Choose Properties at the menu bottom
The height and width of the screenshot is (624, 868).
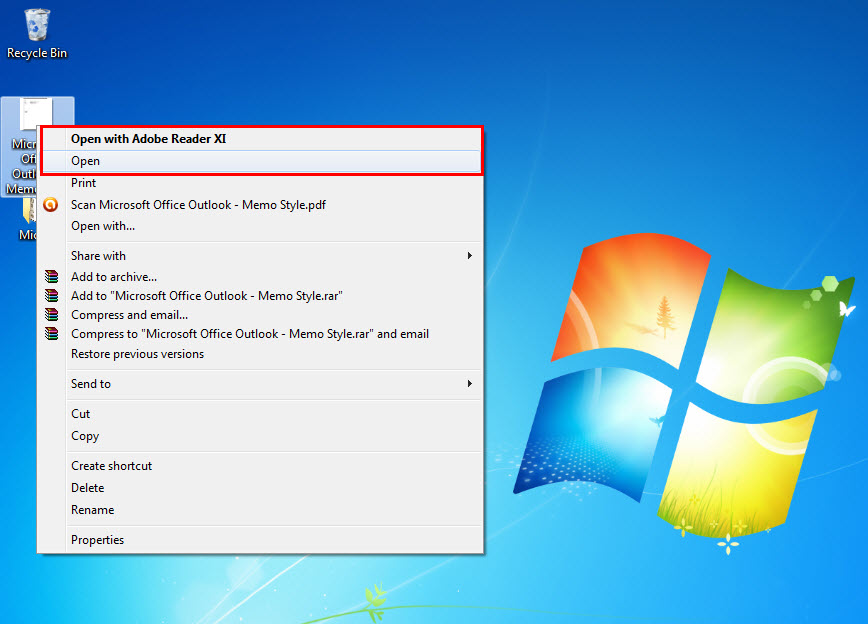coord(97,539)
